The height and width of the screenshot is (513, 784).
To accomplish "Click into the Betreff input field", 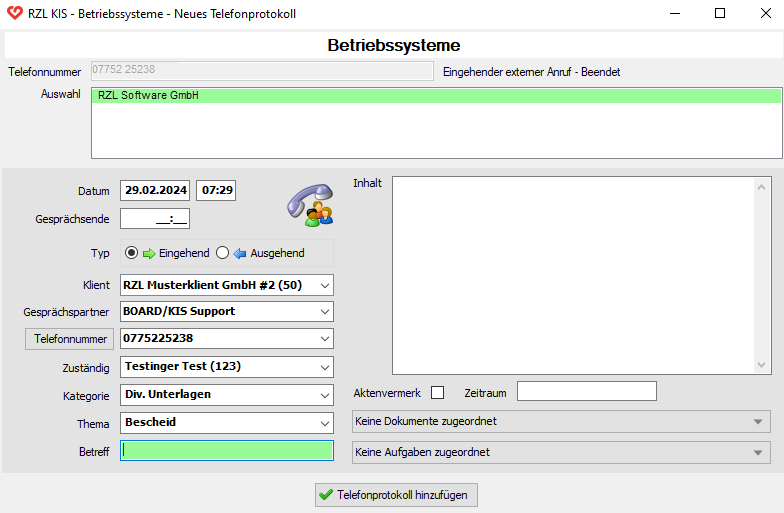I will pos(227,451).
